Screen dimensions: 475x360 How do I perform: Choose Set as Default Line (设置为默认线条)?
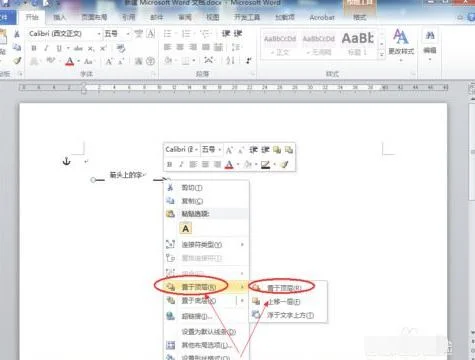coord(207,332)
